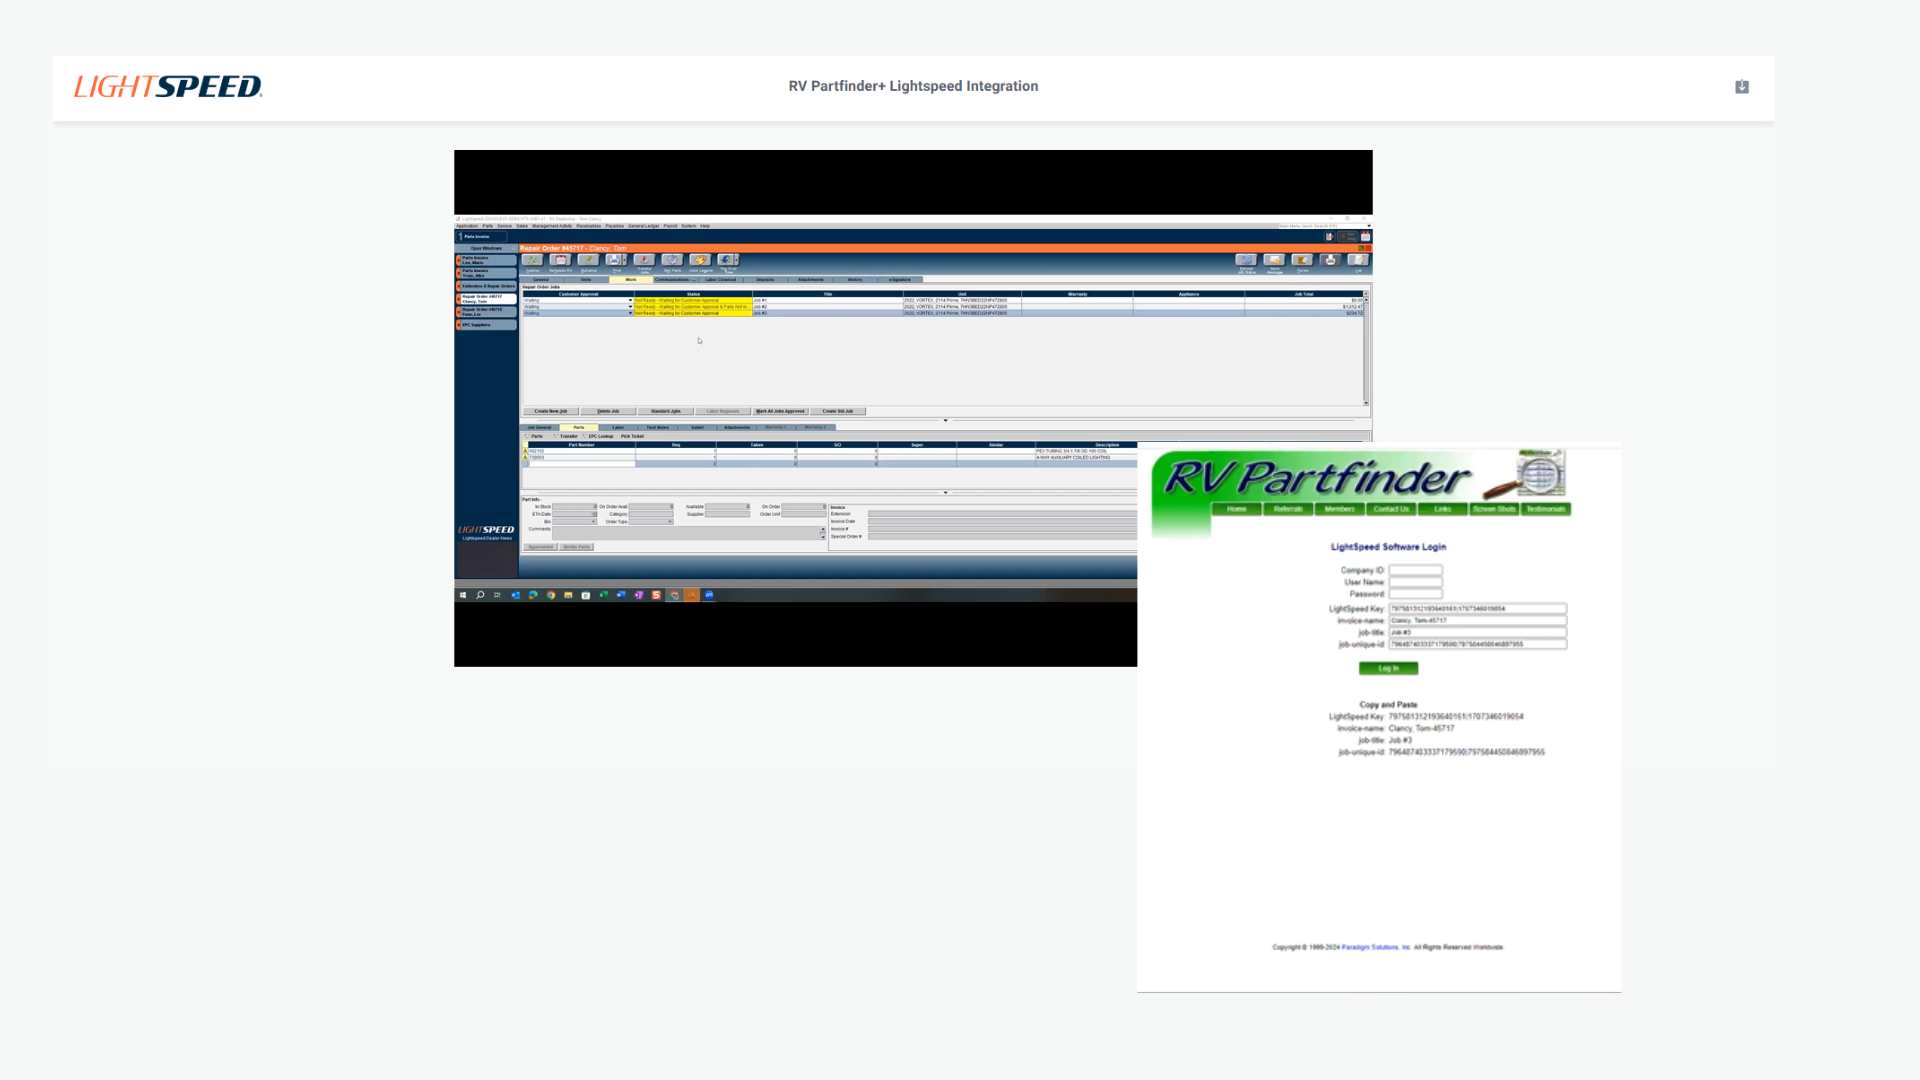The image size is (1920, 1080).
Task: Click Home in RV Partfinder navigation
Action: 1237,509
